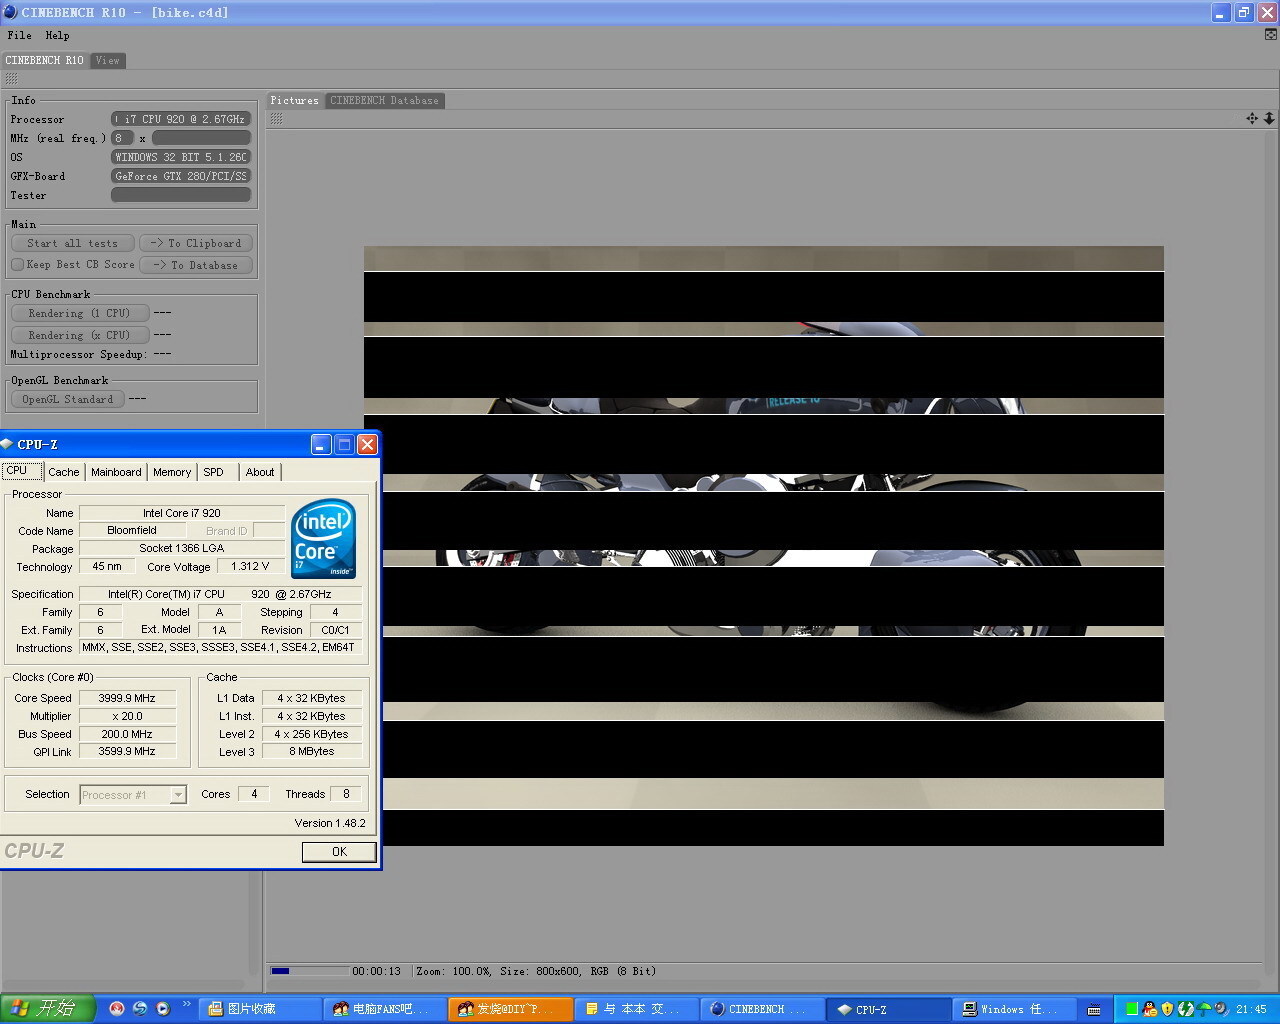Image resolution: width=1280 pixels, height=1024 pixels.
Task: Open the File menu
Action: pyautogui.click(x=19, y=35)
